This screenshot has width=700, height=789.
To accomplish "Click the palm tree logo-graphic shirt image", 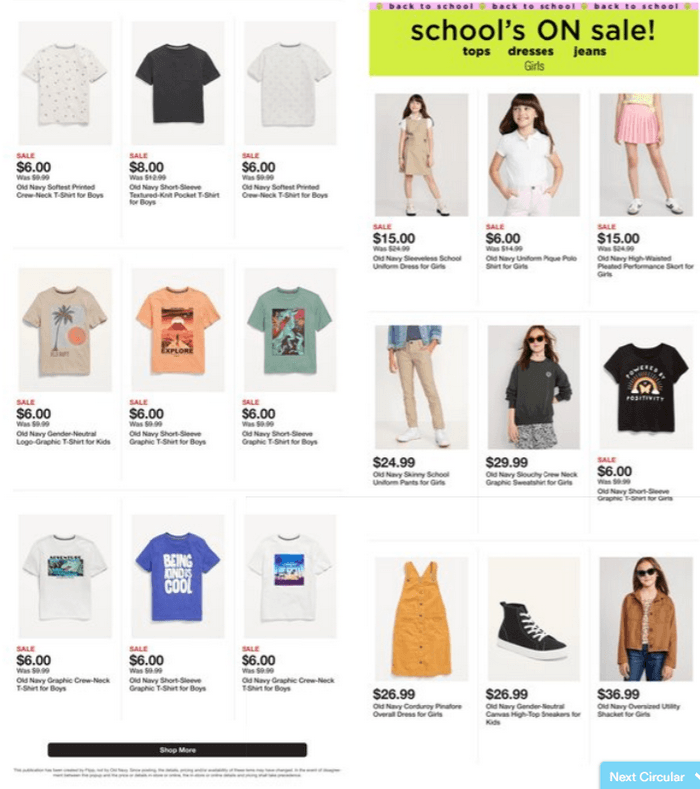I will [x=65, y=330].
